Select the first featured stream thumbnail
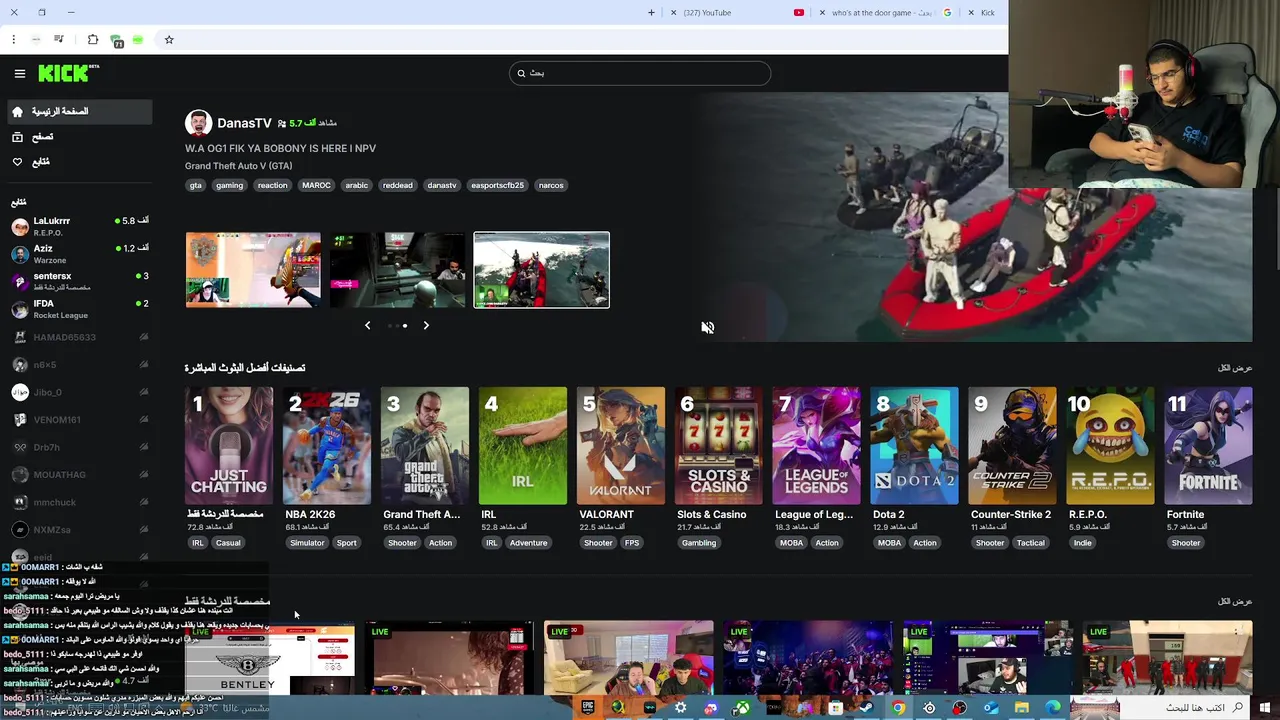Viewport: 1280px width, 720px height. coord(253,270)
